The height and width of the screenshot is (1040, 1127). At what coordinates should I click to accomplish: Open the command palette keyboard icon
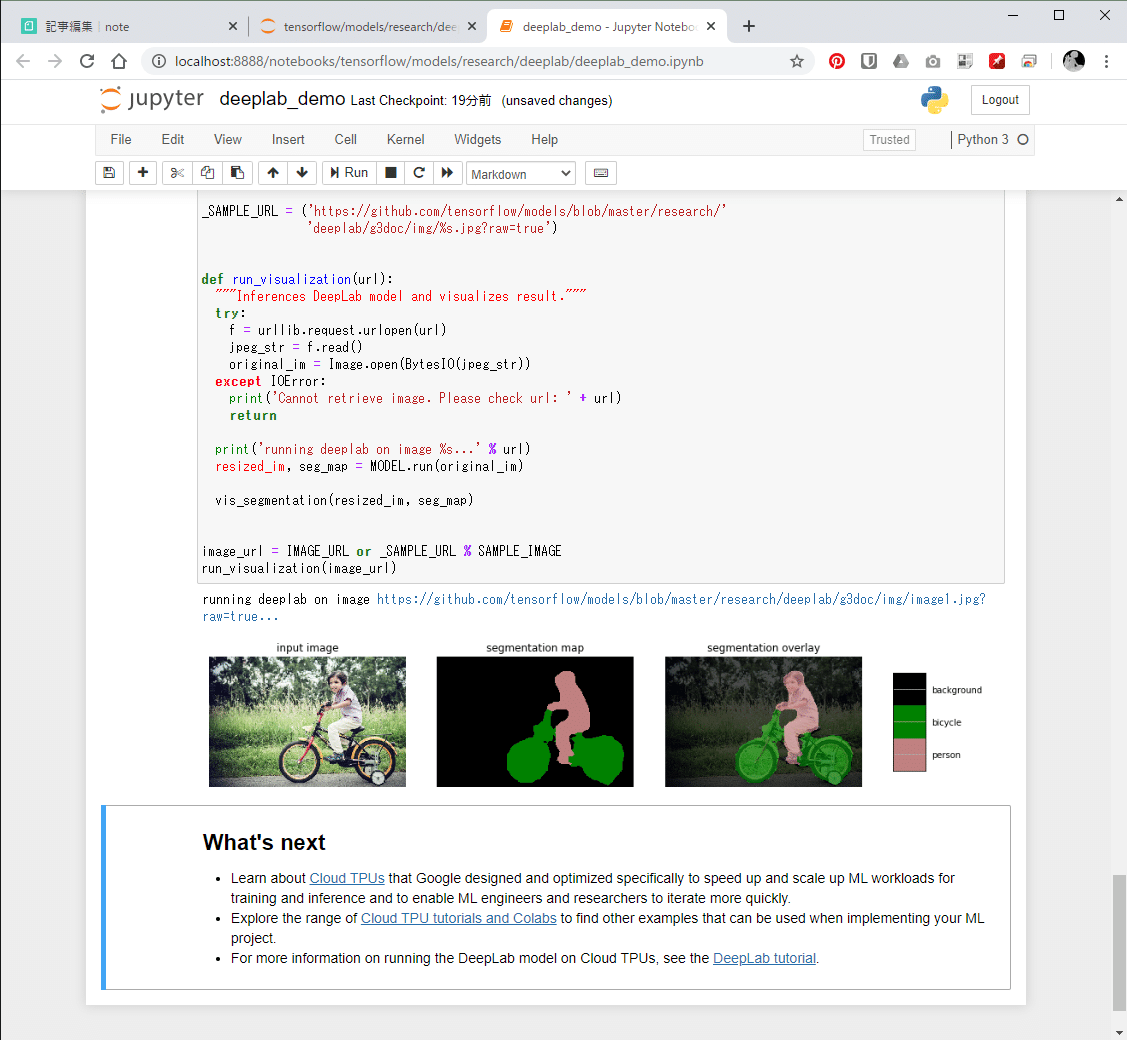coord(600,172)
